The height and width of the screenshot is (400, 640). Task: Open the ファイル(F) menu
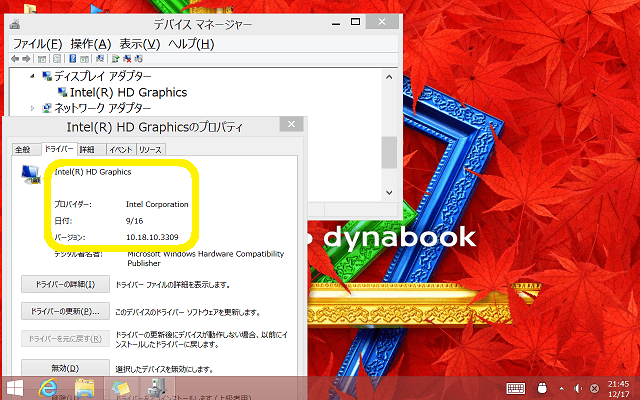(38, 44)
